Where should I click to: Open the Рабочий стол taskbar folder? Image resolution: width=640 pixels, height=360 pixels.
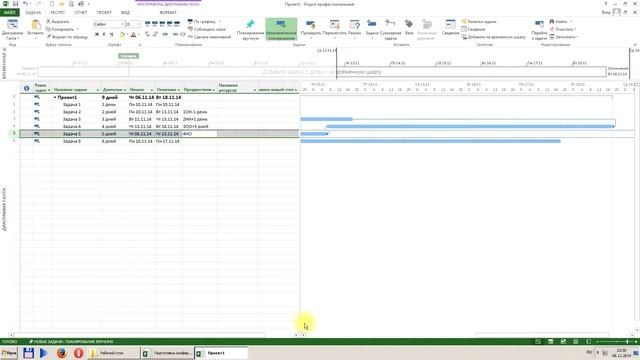pyautogui.click(x=114, y=353)
